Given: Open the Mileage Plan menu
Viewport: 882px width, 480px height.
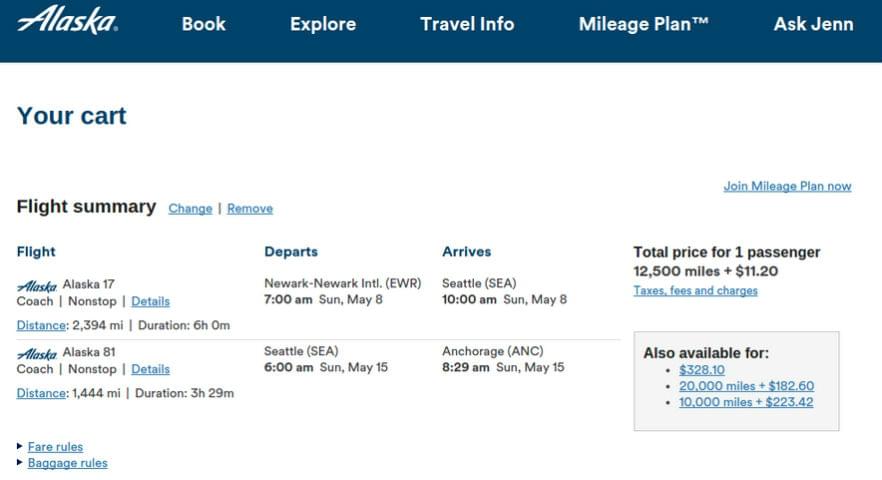Looking at the screenshot, I should click(644, 24).
